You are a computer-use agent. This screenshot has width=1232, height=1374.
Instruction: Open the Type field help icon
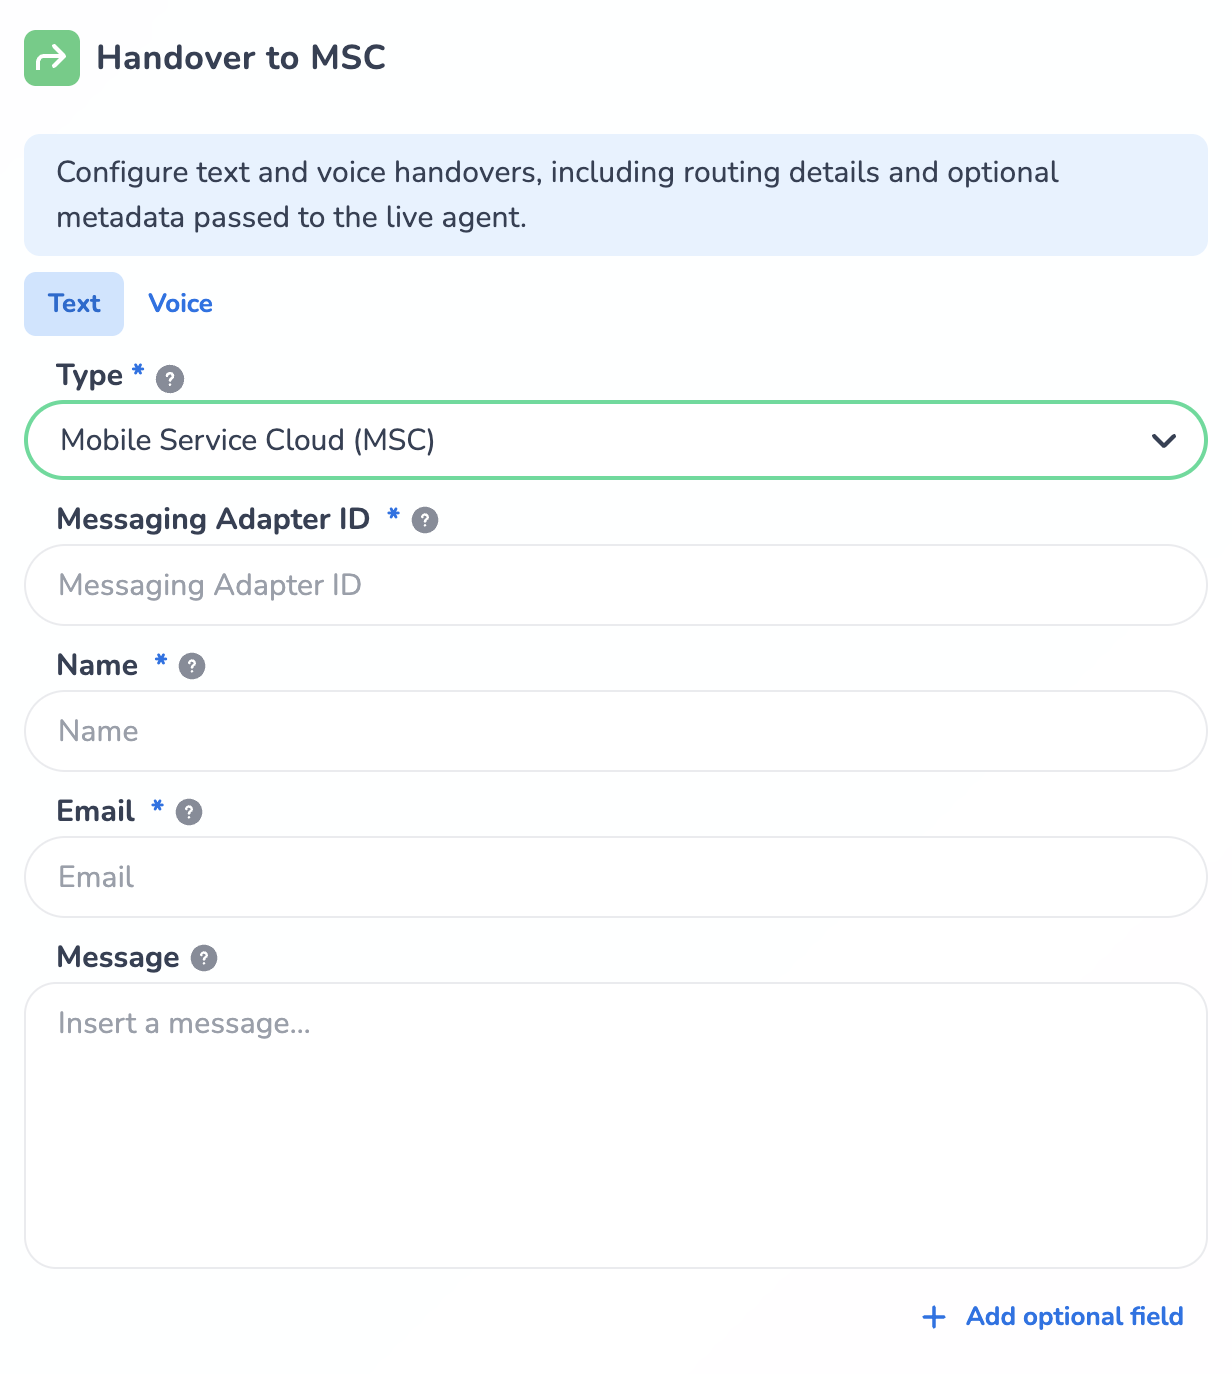(x=170, y=379)
